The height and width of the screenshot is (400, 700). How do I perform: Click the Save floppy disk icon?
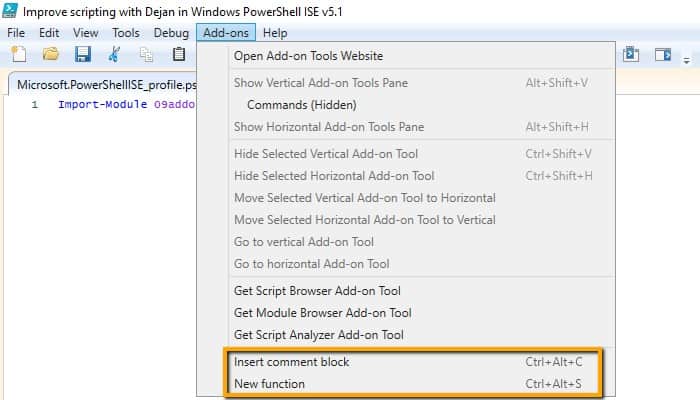[x=83, y=54]
